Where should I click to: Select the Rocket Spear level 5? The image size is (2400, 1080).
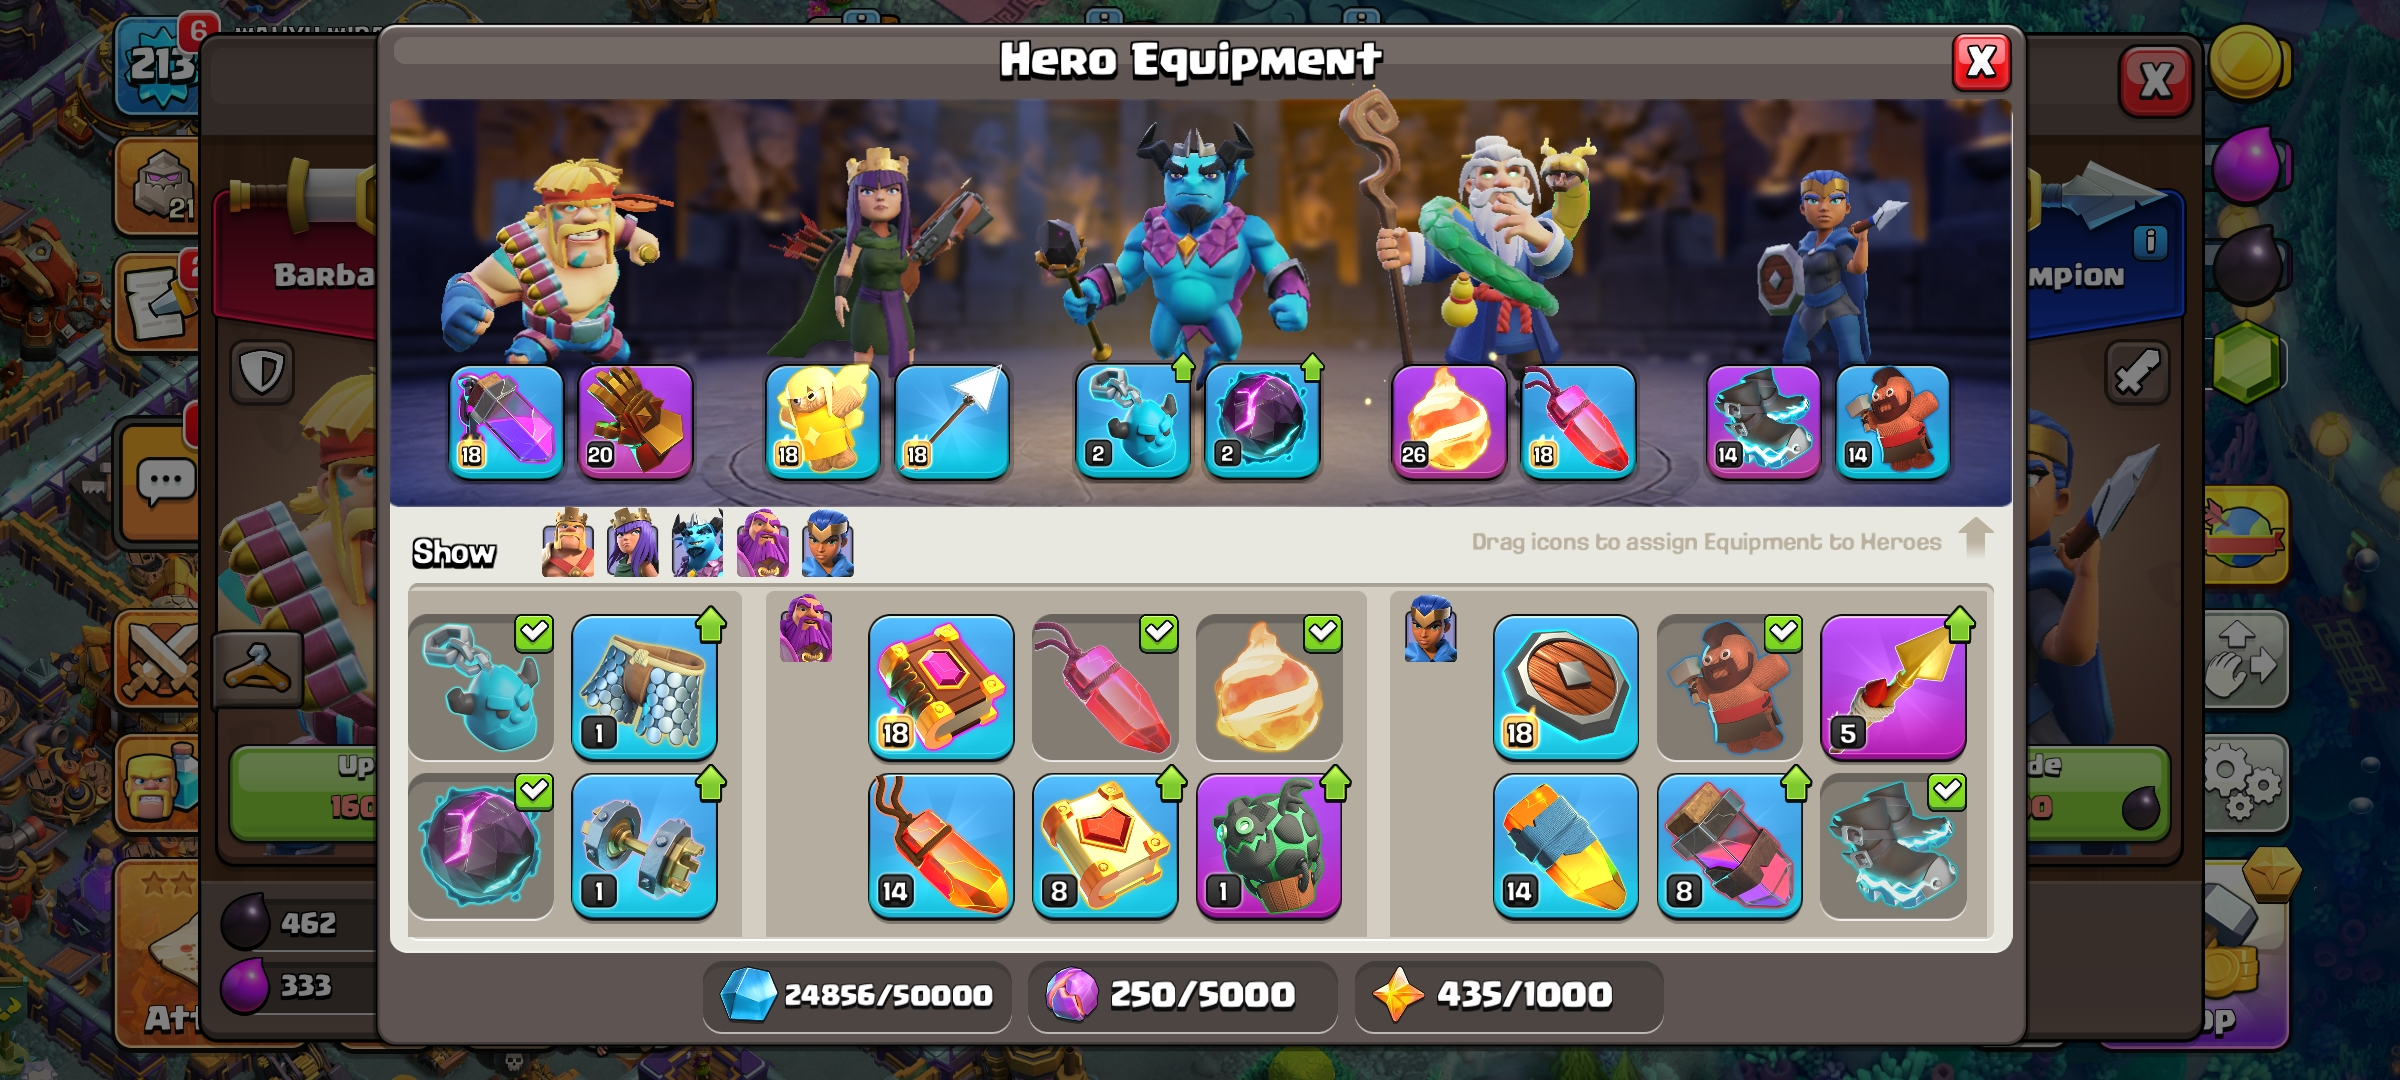pos(1893,688)
